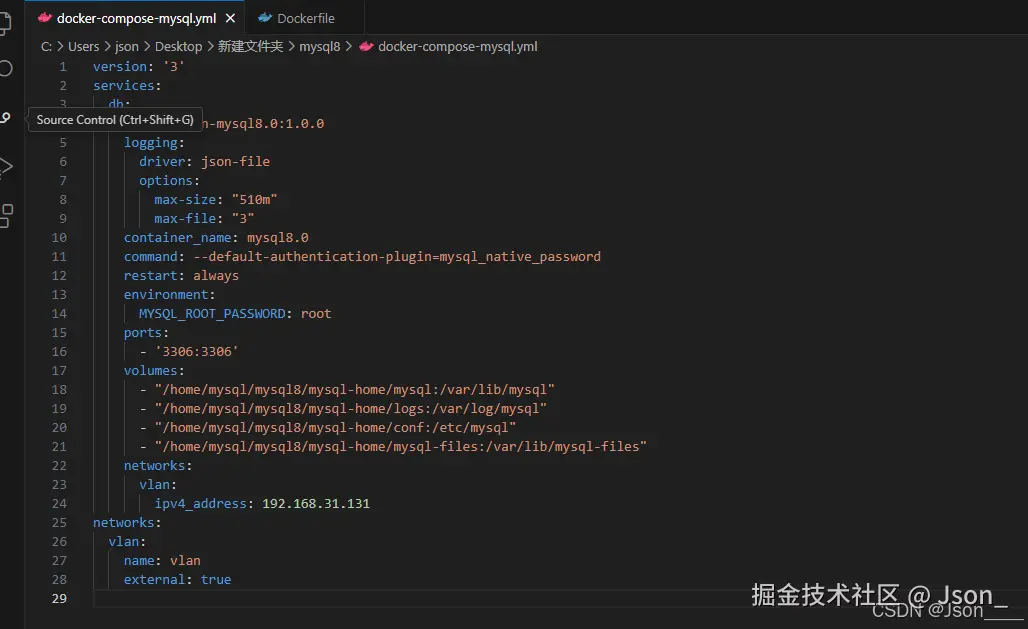The image size is (1028, 629).
Task: Click the MYSQL_ROOT_PASSWORD key
Action: click(212, 314)
